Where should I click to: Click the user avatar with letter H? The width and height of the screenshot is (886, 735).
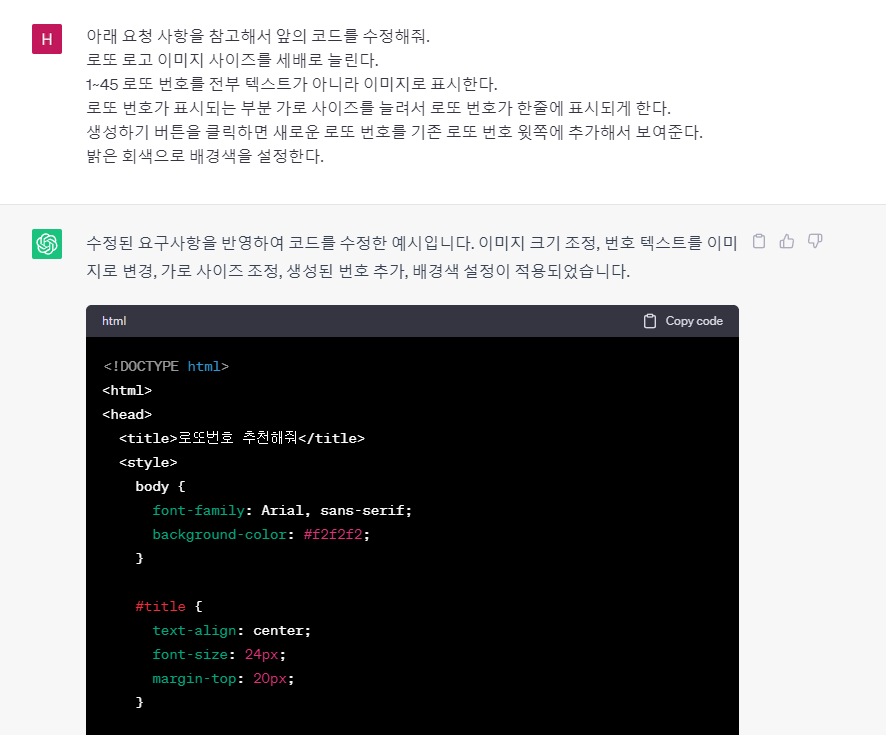pos(47,39)
